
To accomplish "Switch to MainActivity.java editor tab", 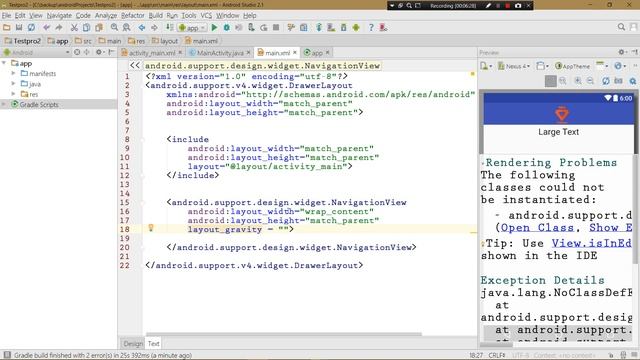I will tap(220, 53).
